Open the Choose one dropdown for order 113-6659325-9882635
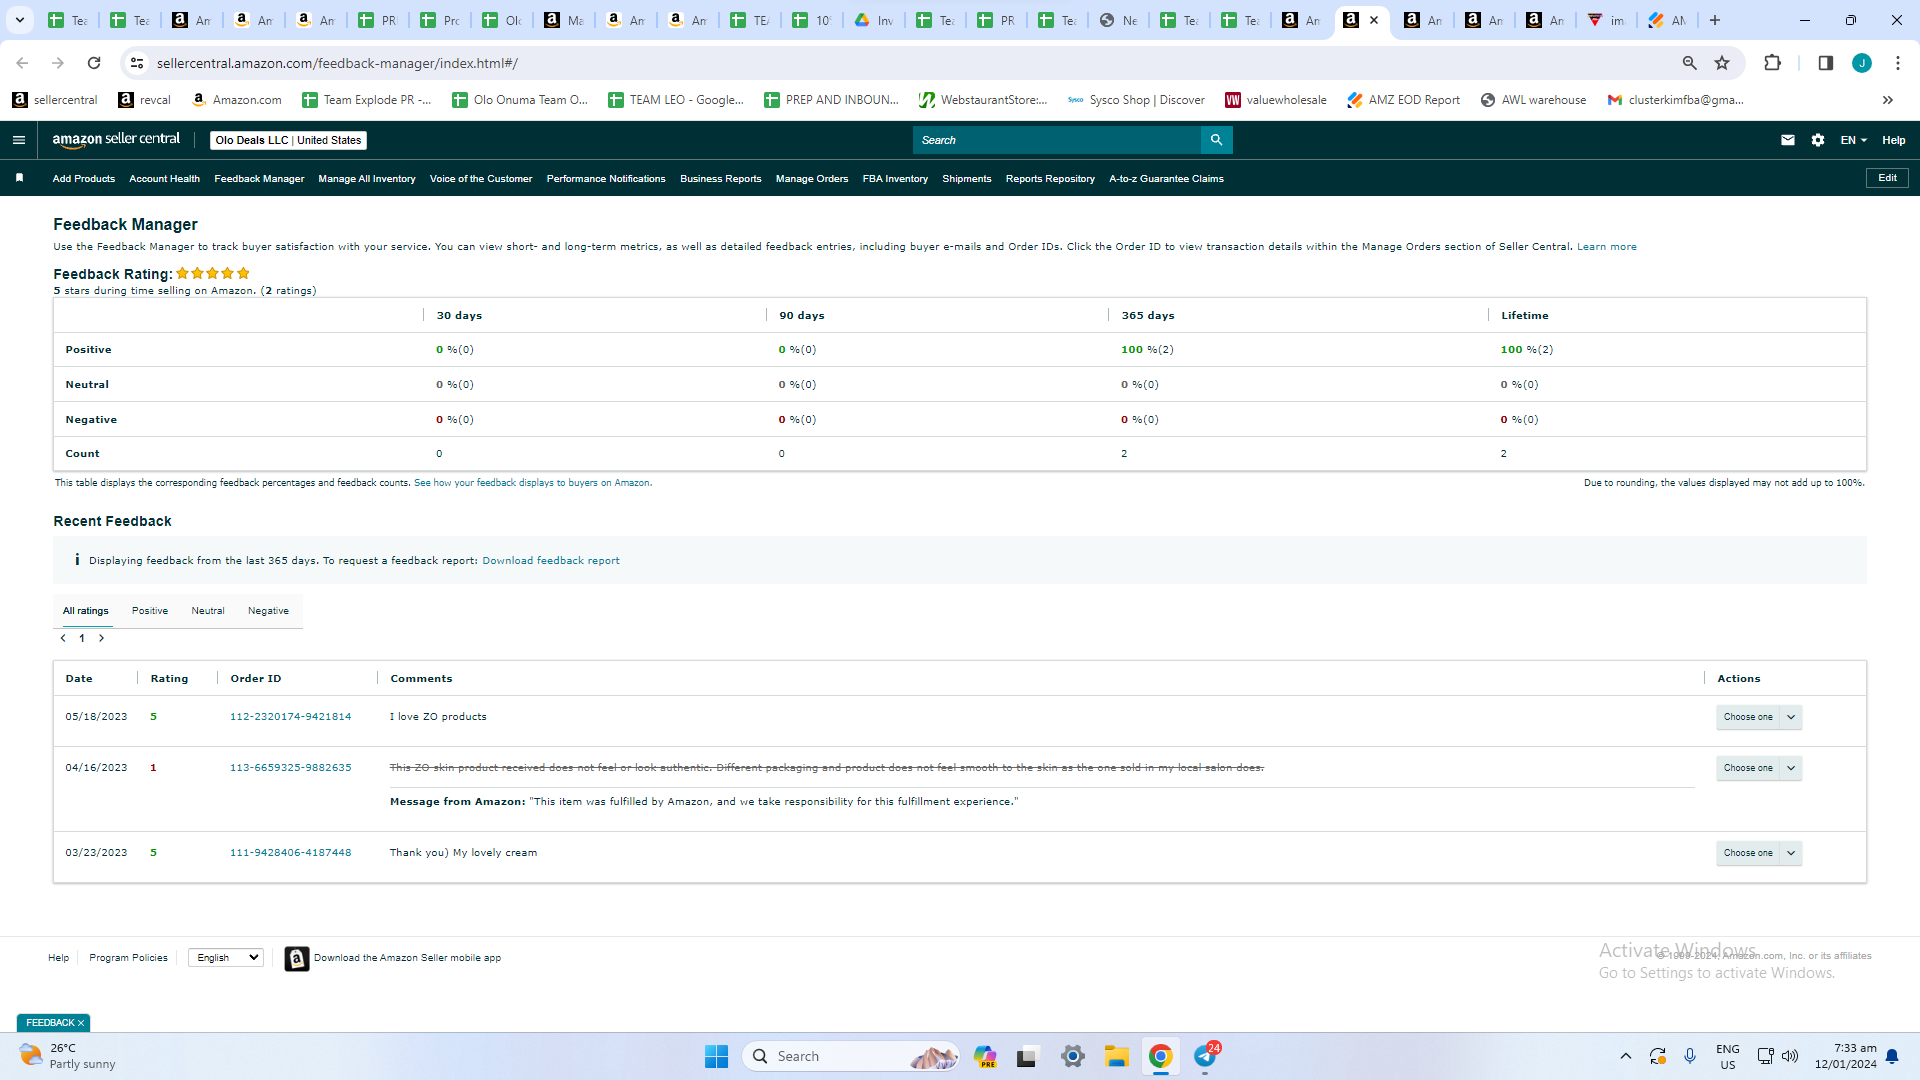The image size is (1920, 1080). tap(1759, 768)
